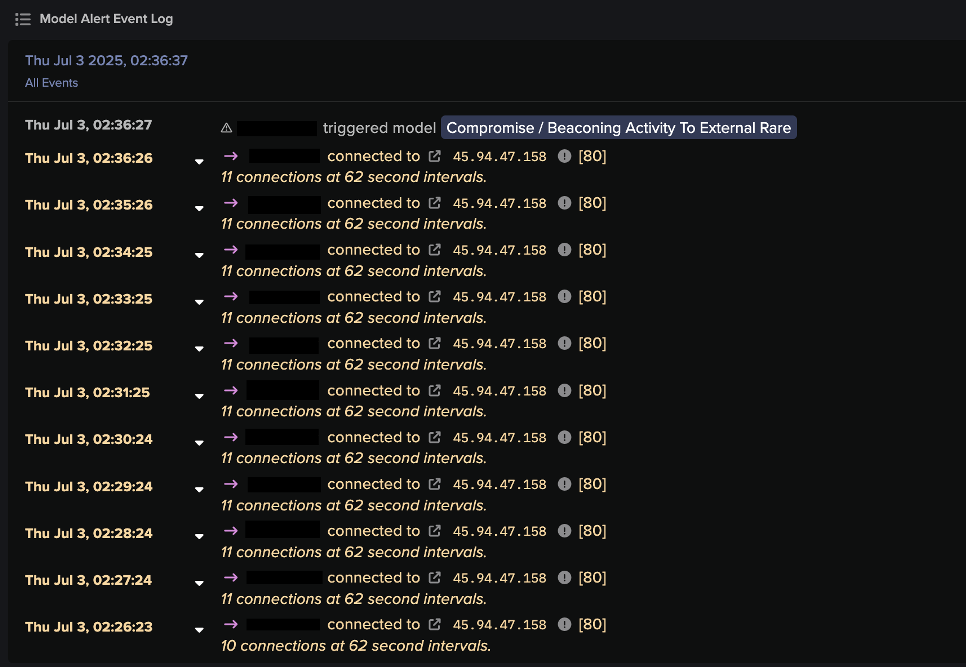The image size is (966, 667).
Task: Click the orange arrow icon on the 02:34:25 event
Action: [x=231, y=249]
